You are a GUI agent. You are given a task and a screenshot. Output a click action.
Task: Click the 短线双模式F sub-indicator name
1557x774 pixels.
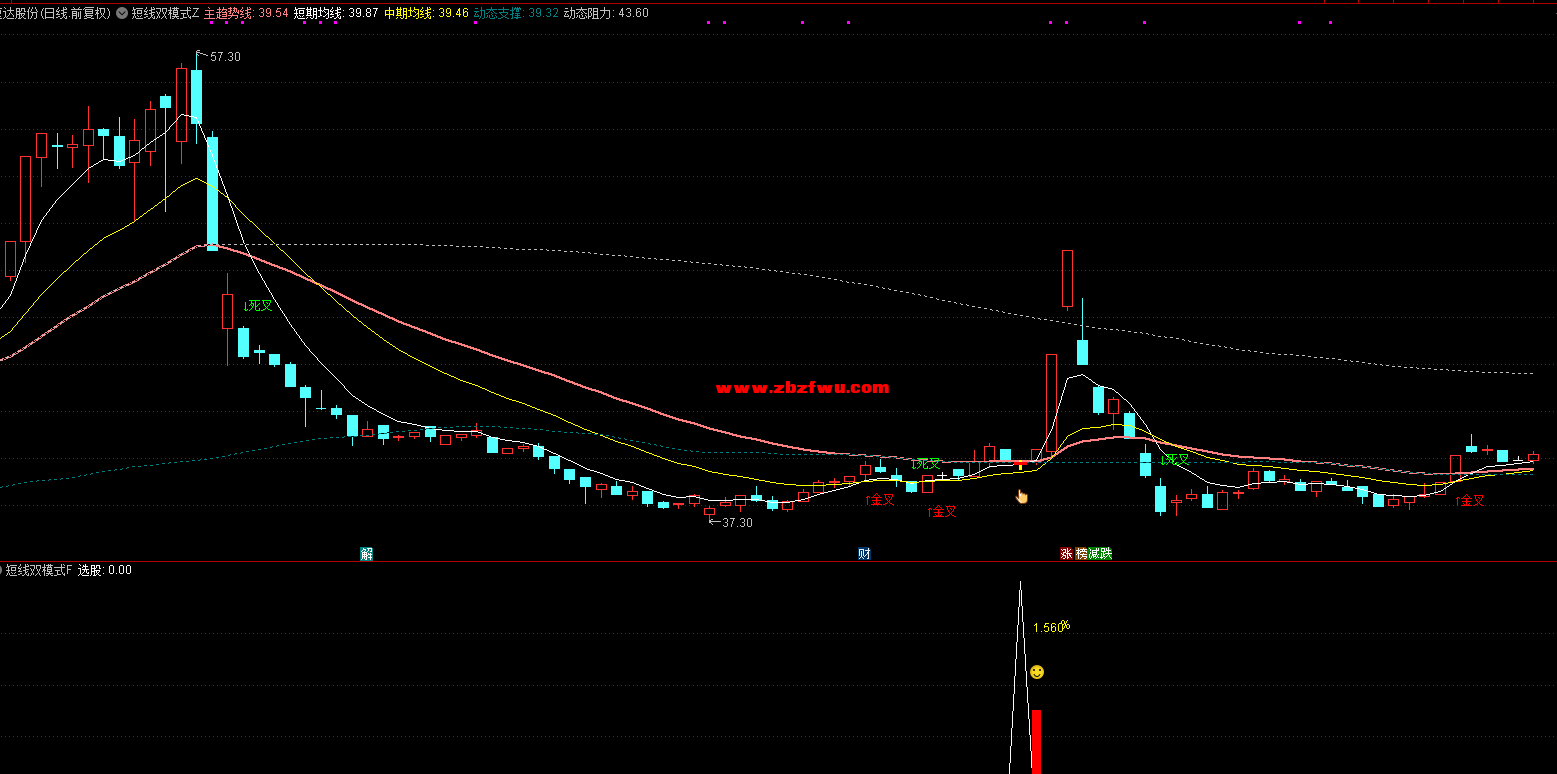click(x=40, y=570)
